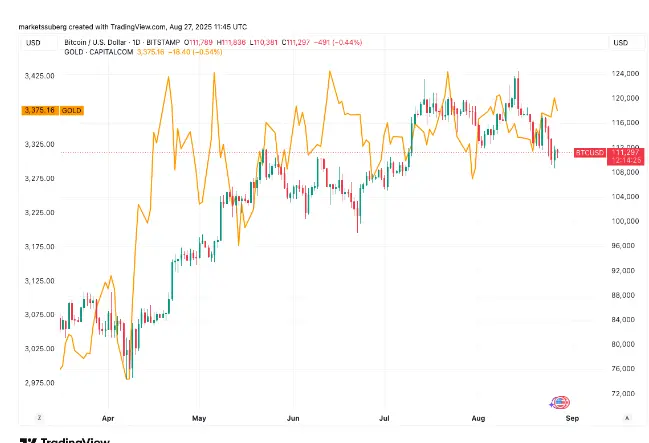Click the orange 3,375.16 value tag
Image resolution: width=649 pixels, height=443 pixels.
pyautogui.click(x=40, y=111)
